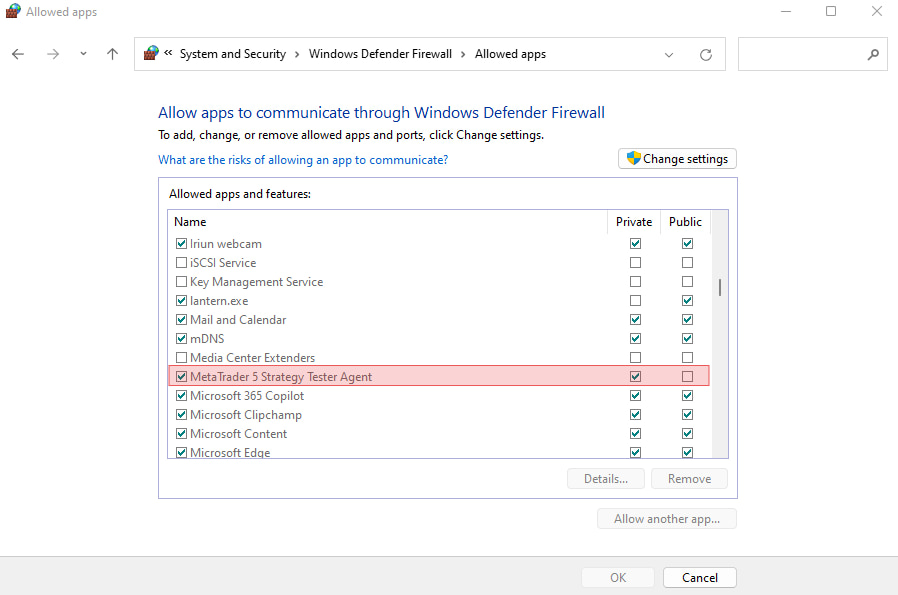Click the search magnifier icon
Image resolution: width=898 pixels, height=595 pixels.
873,54
